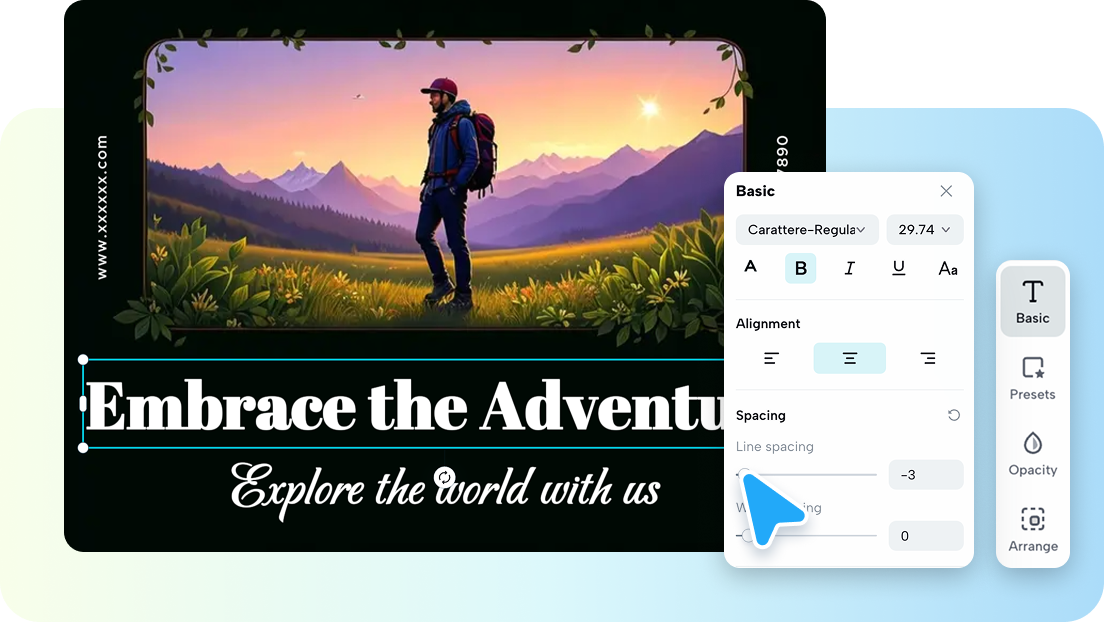This screenshot has width=1104, height=622.
Task: Click the rotate handle below the headline
Action: [446, 476]
